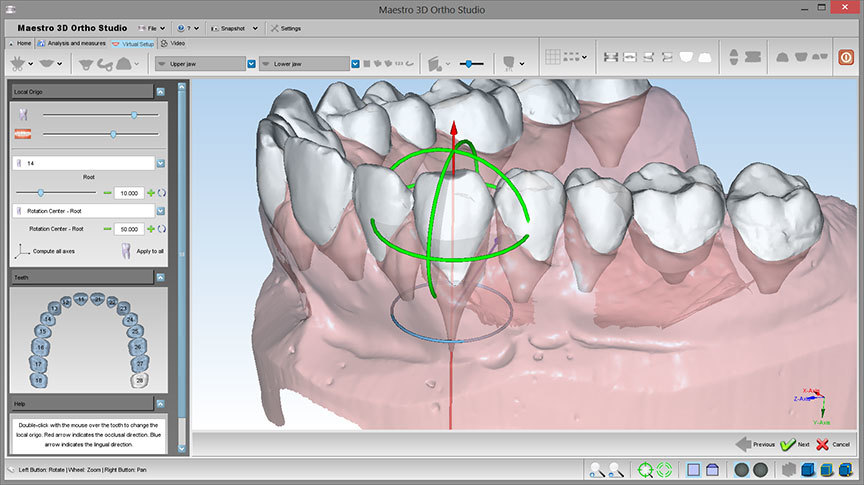Viewport: 864px width, 485px height.
Task: Select tooth 16 in the arch diagram
Action: click(40, 348)
